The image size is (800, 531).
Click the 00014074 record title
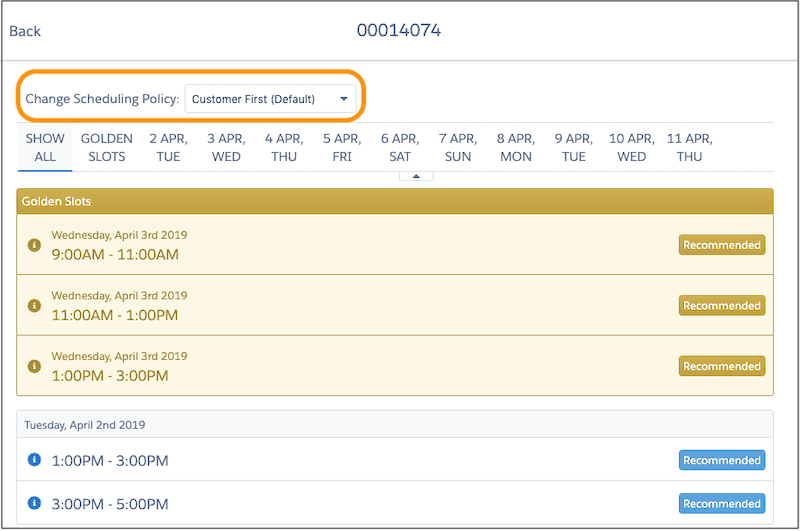[x=399, y=31]
